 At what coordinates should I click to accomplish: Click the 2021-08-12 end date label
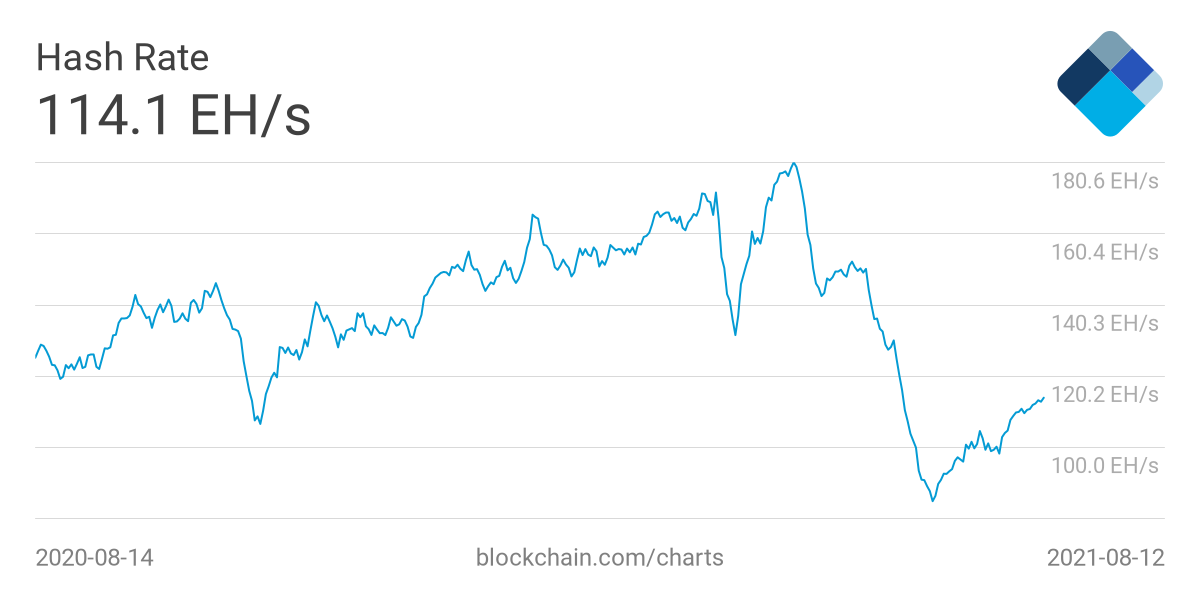pos(1105,557)
